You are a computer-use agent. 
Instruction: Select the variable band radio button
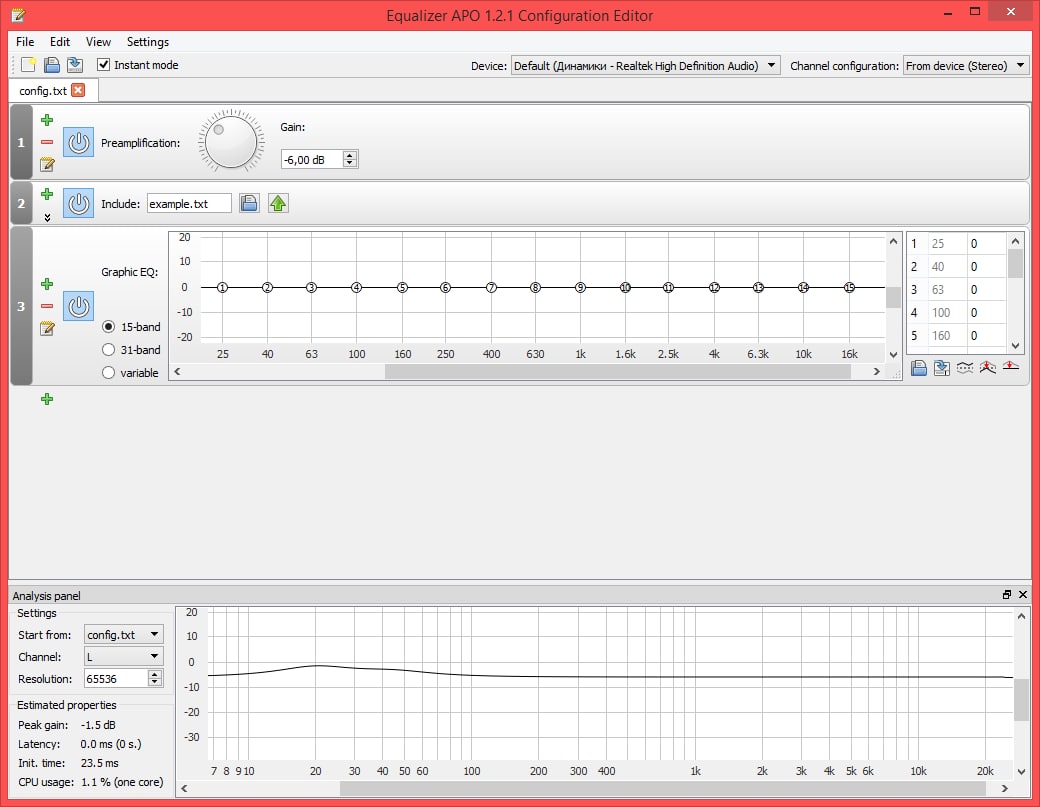pyautogui.click(x=109, y=373)
